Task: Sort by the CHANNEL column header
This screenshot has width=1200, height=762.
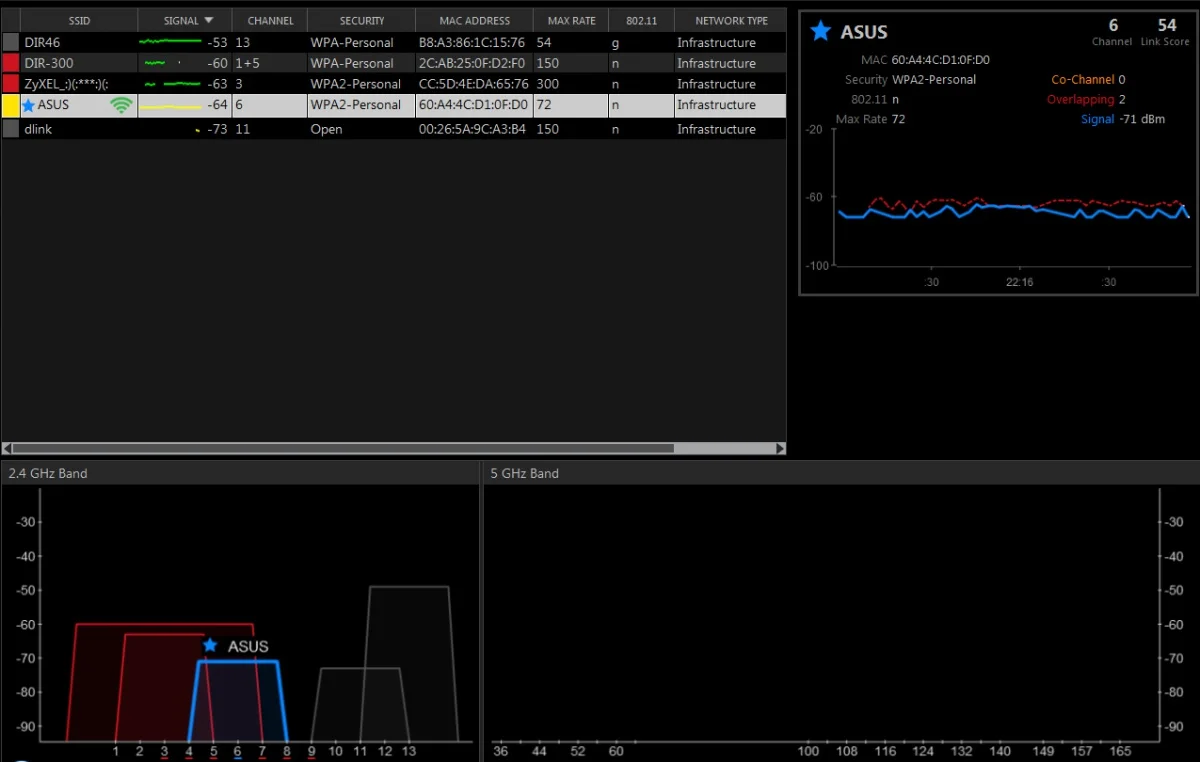Action: [270, 20]
